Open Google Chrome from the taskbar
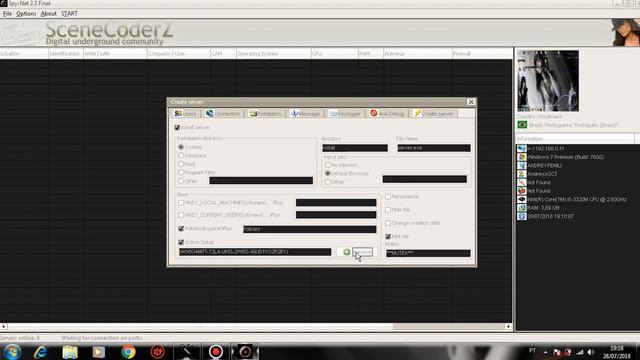Screen dimensions: 640x360 click(128, 352)
